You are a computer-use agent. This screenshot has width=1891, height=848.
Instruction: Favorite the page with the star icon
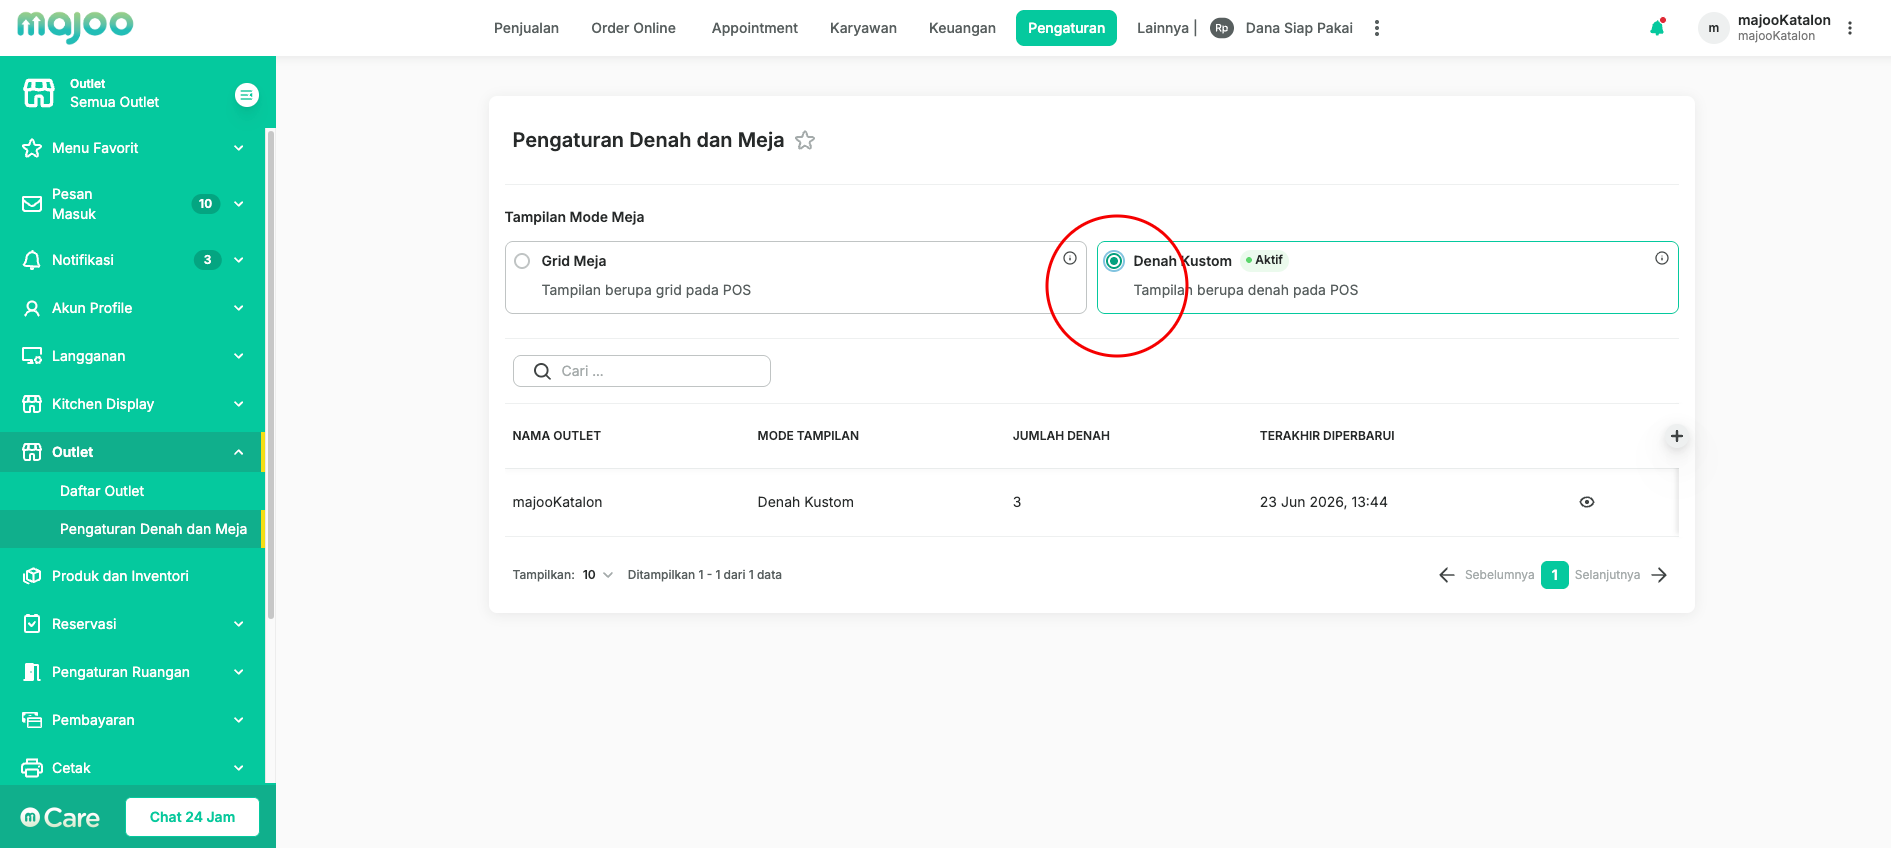click(805, 141)
